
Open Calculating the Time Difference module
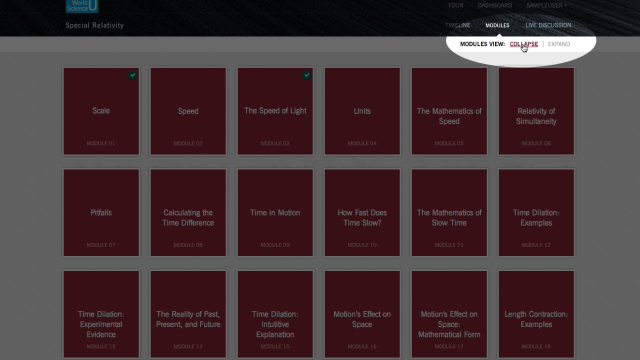188,213
